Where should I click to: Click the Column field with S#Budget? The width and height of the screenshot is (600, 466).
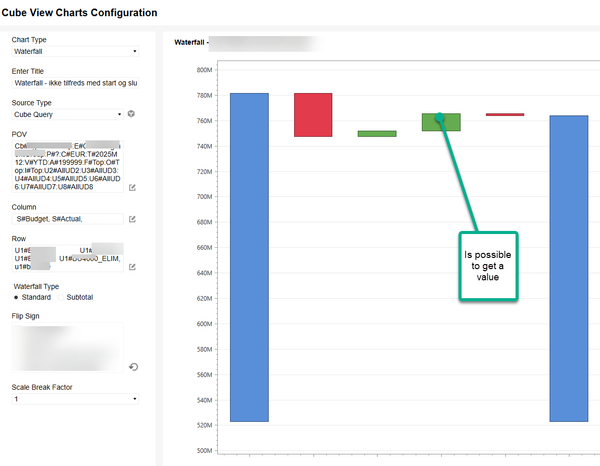tap(67, 218)
